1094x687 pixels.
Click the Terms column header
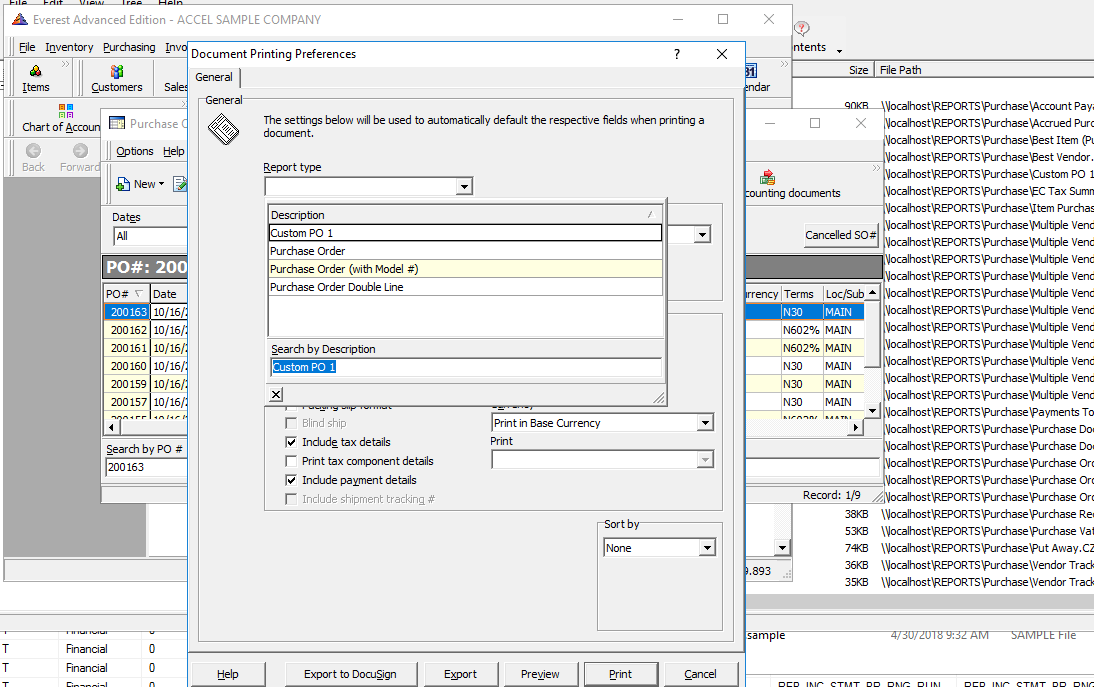tap(801, 294)
